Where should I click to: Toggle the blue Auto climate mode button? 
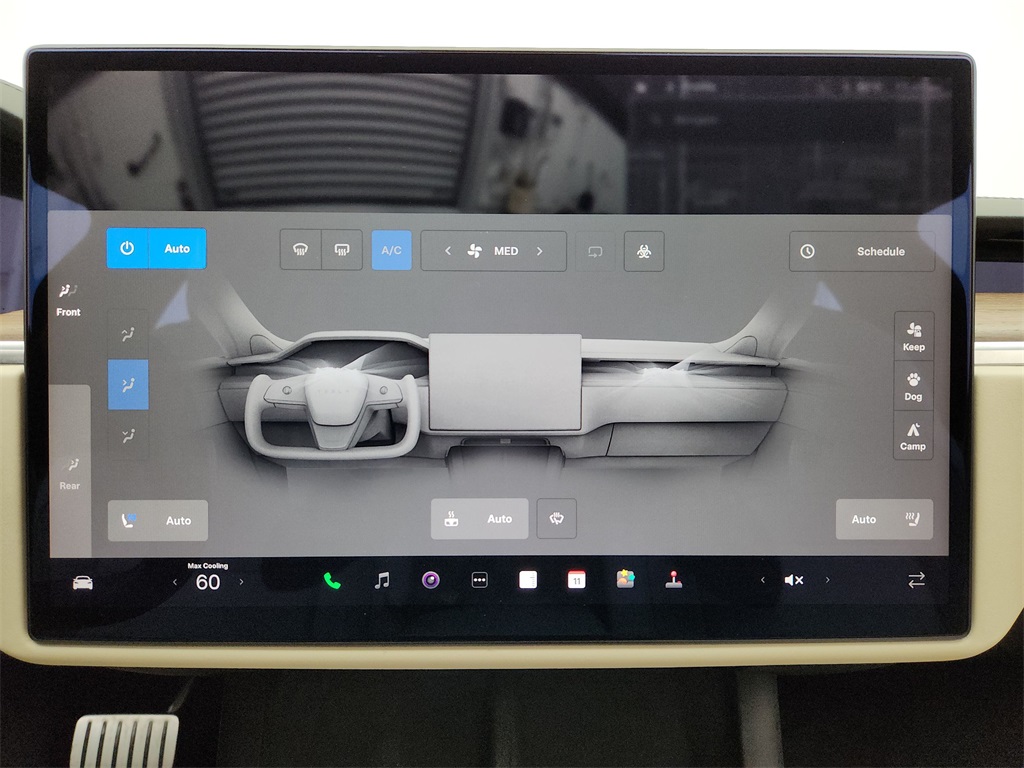[178, 248]
